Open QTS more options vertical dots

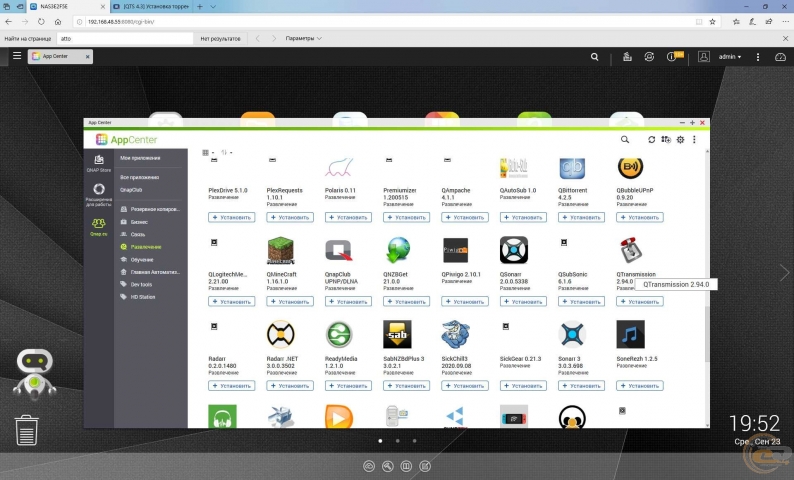(758, 57)
